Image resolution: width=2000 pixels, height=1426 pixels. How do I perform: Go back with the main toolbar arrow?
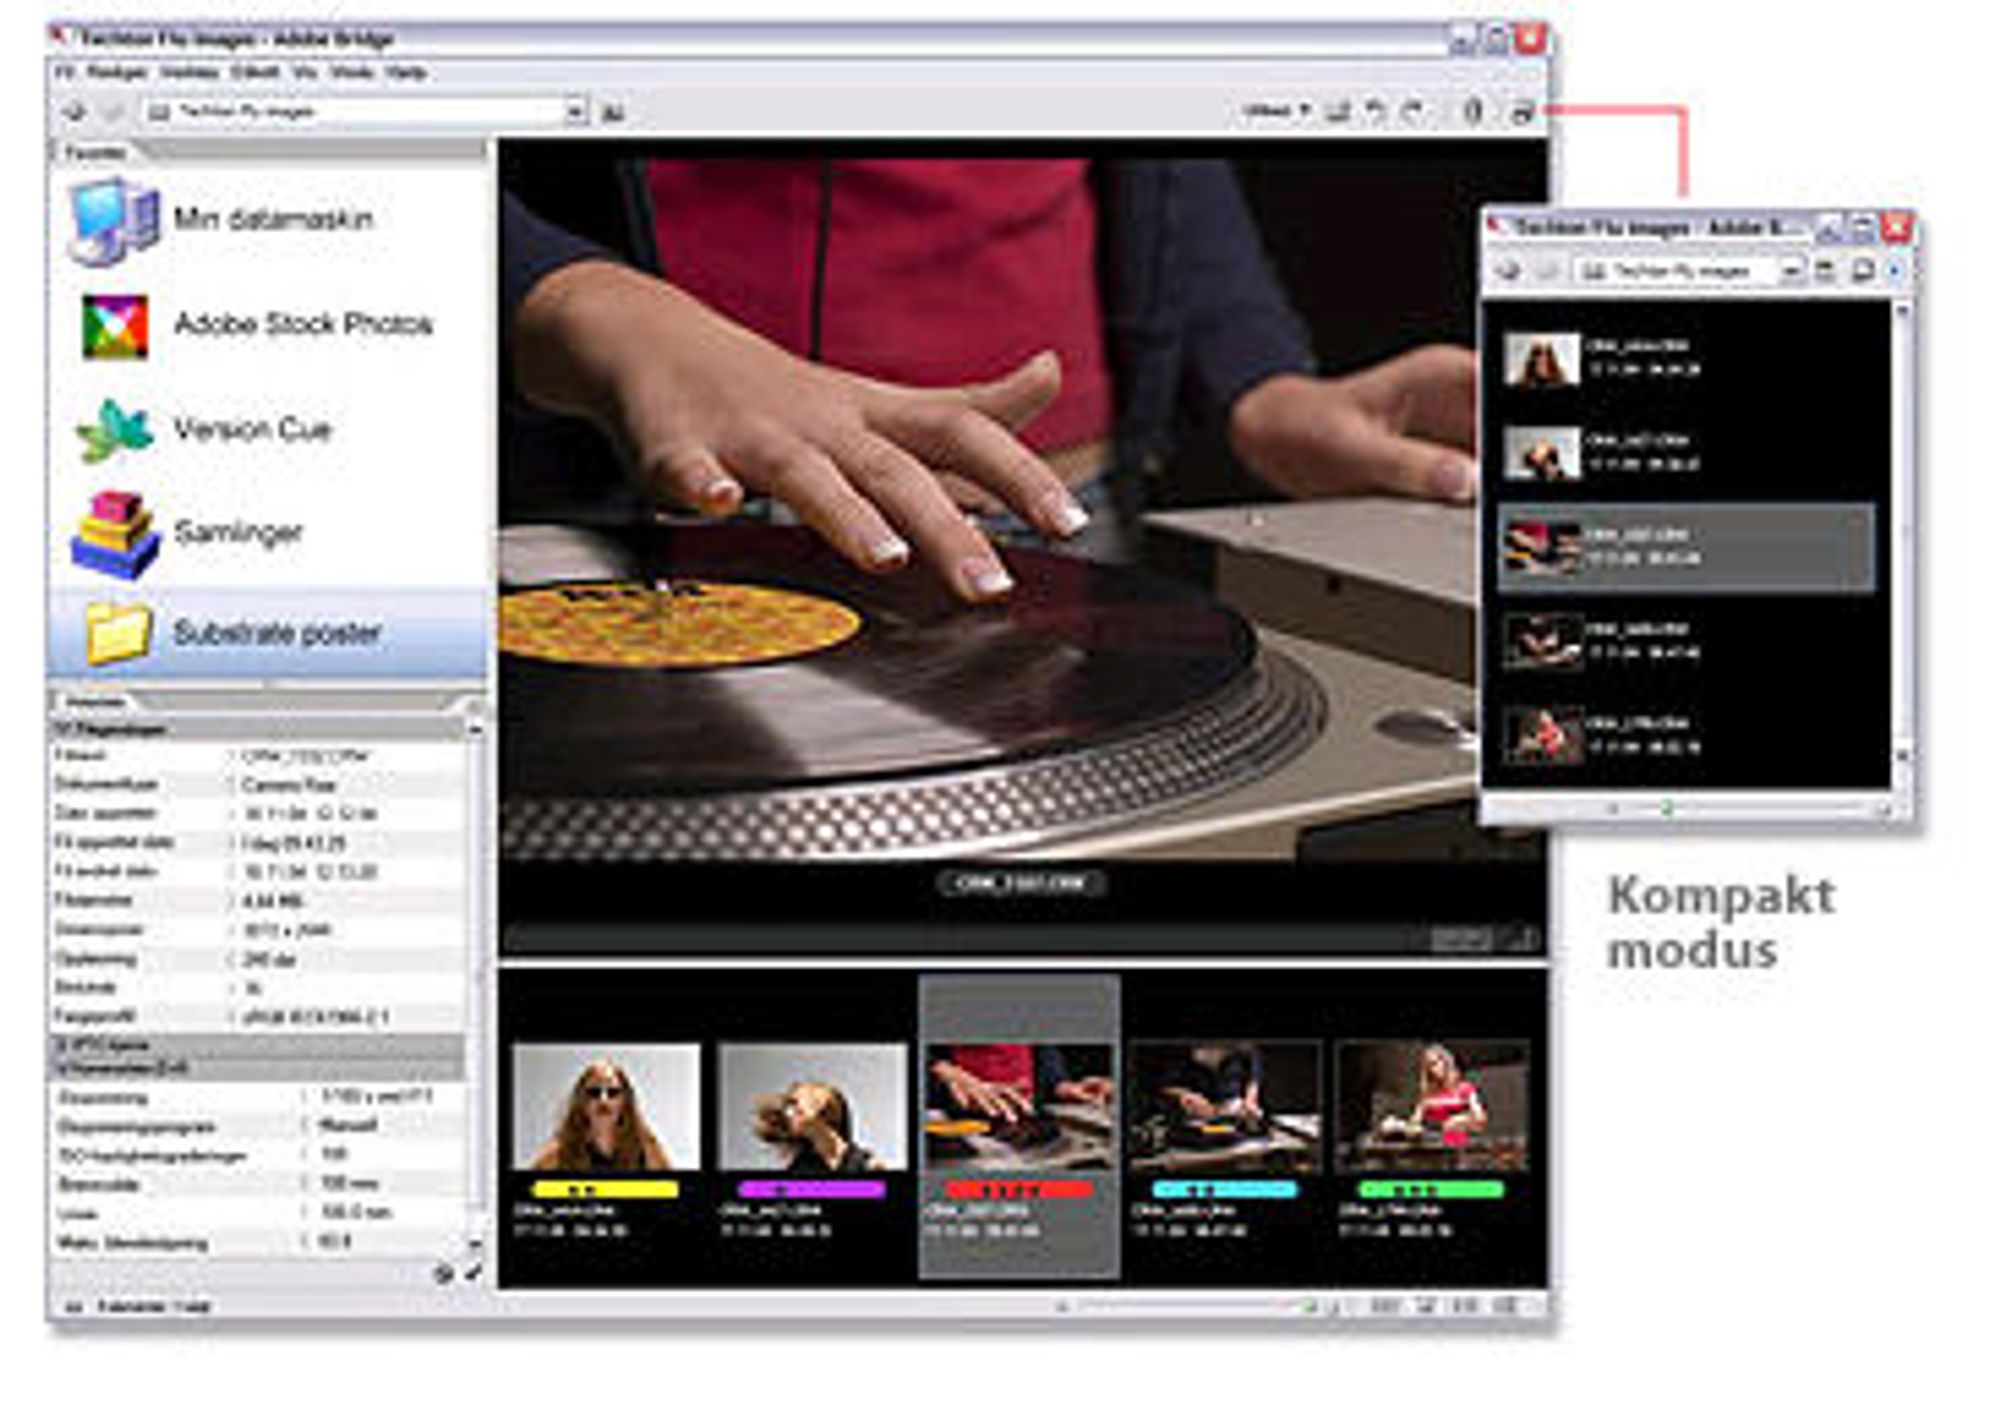pos(75,112)
